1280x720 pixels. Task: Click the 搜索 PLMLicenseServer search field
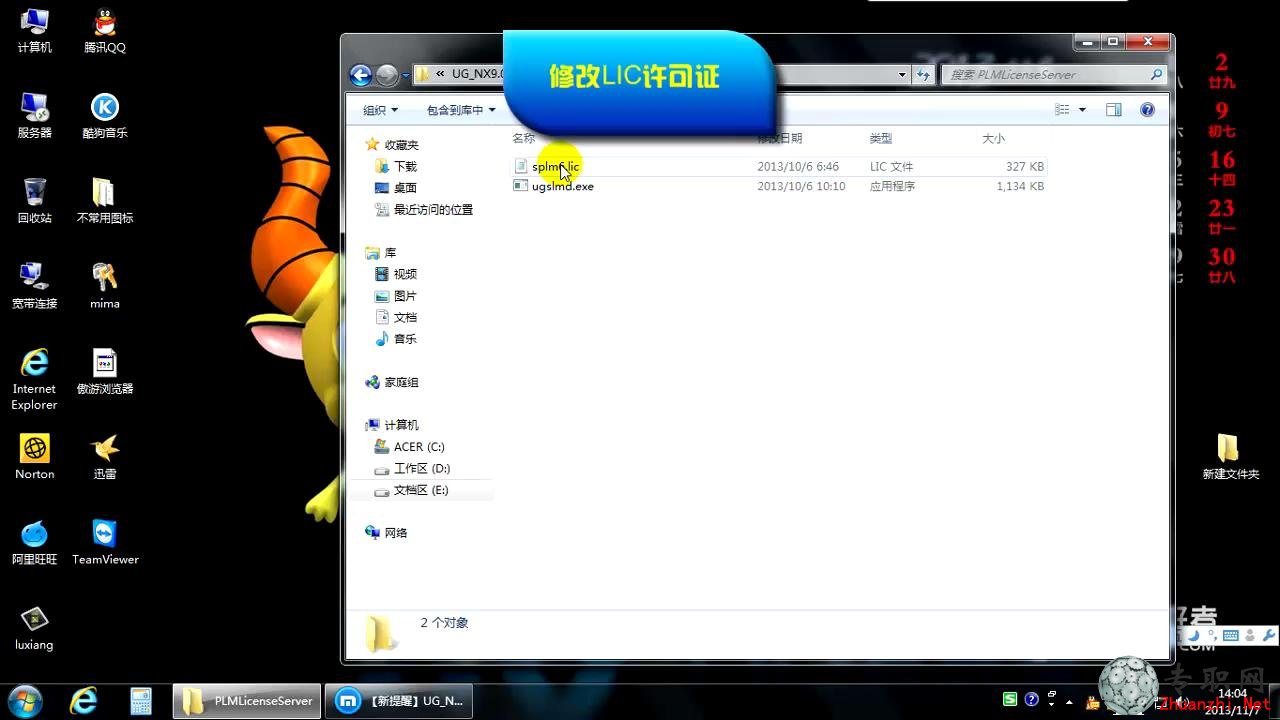(1055, 75)
